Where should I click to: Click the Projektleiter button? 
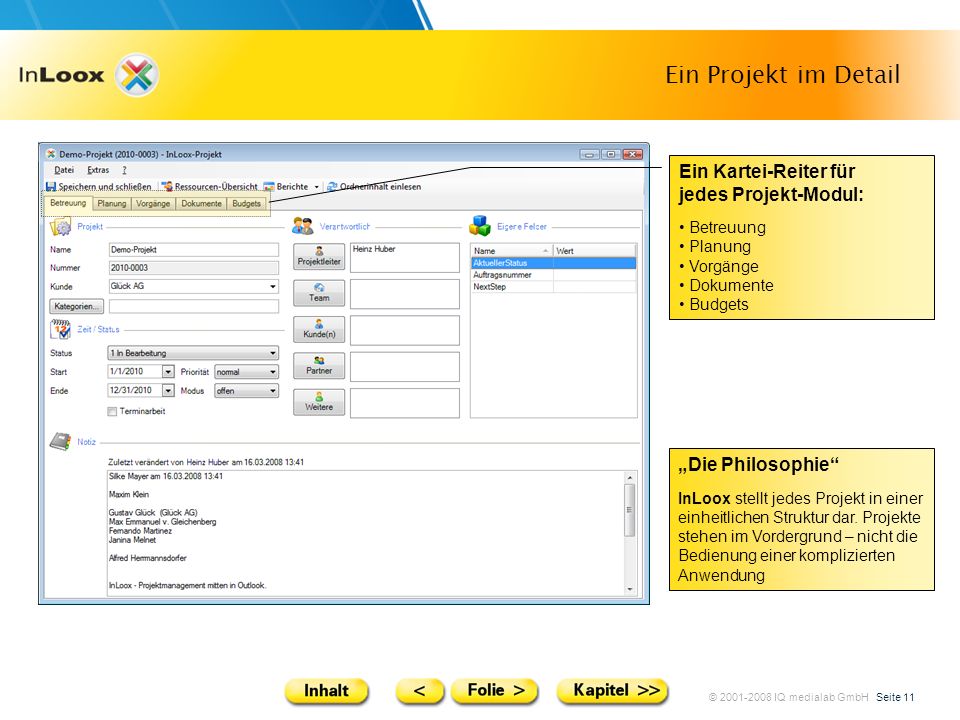319,257
